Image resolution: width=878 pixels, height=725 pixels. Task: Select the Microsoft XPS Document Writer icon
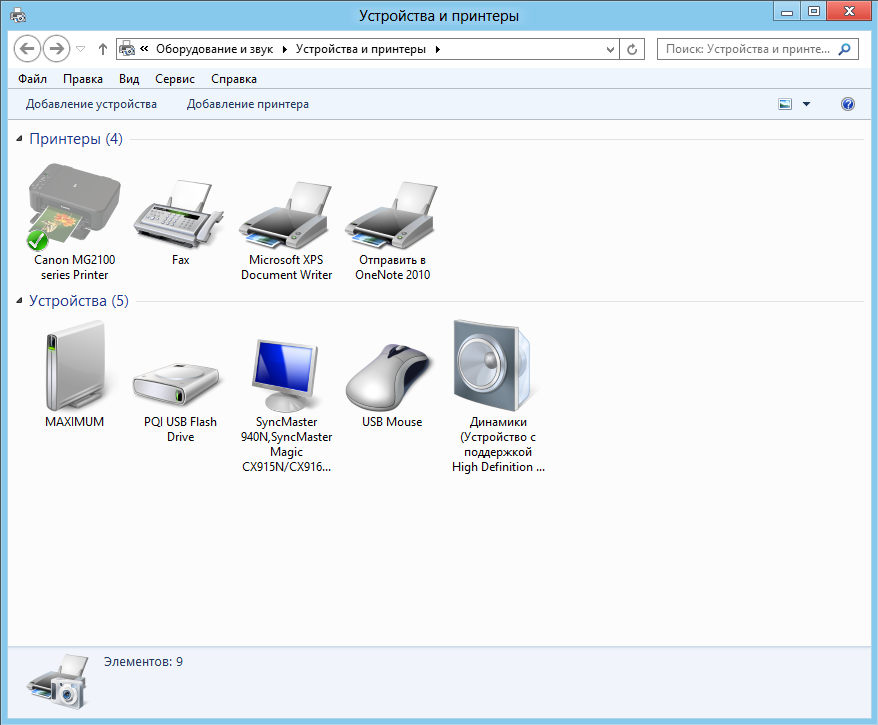point(285,214)
